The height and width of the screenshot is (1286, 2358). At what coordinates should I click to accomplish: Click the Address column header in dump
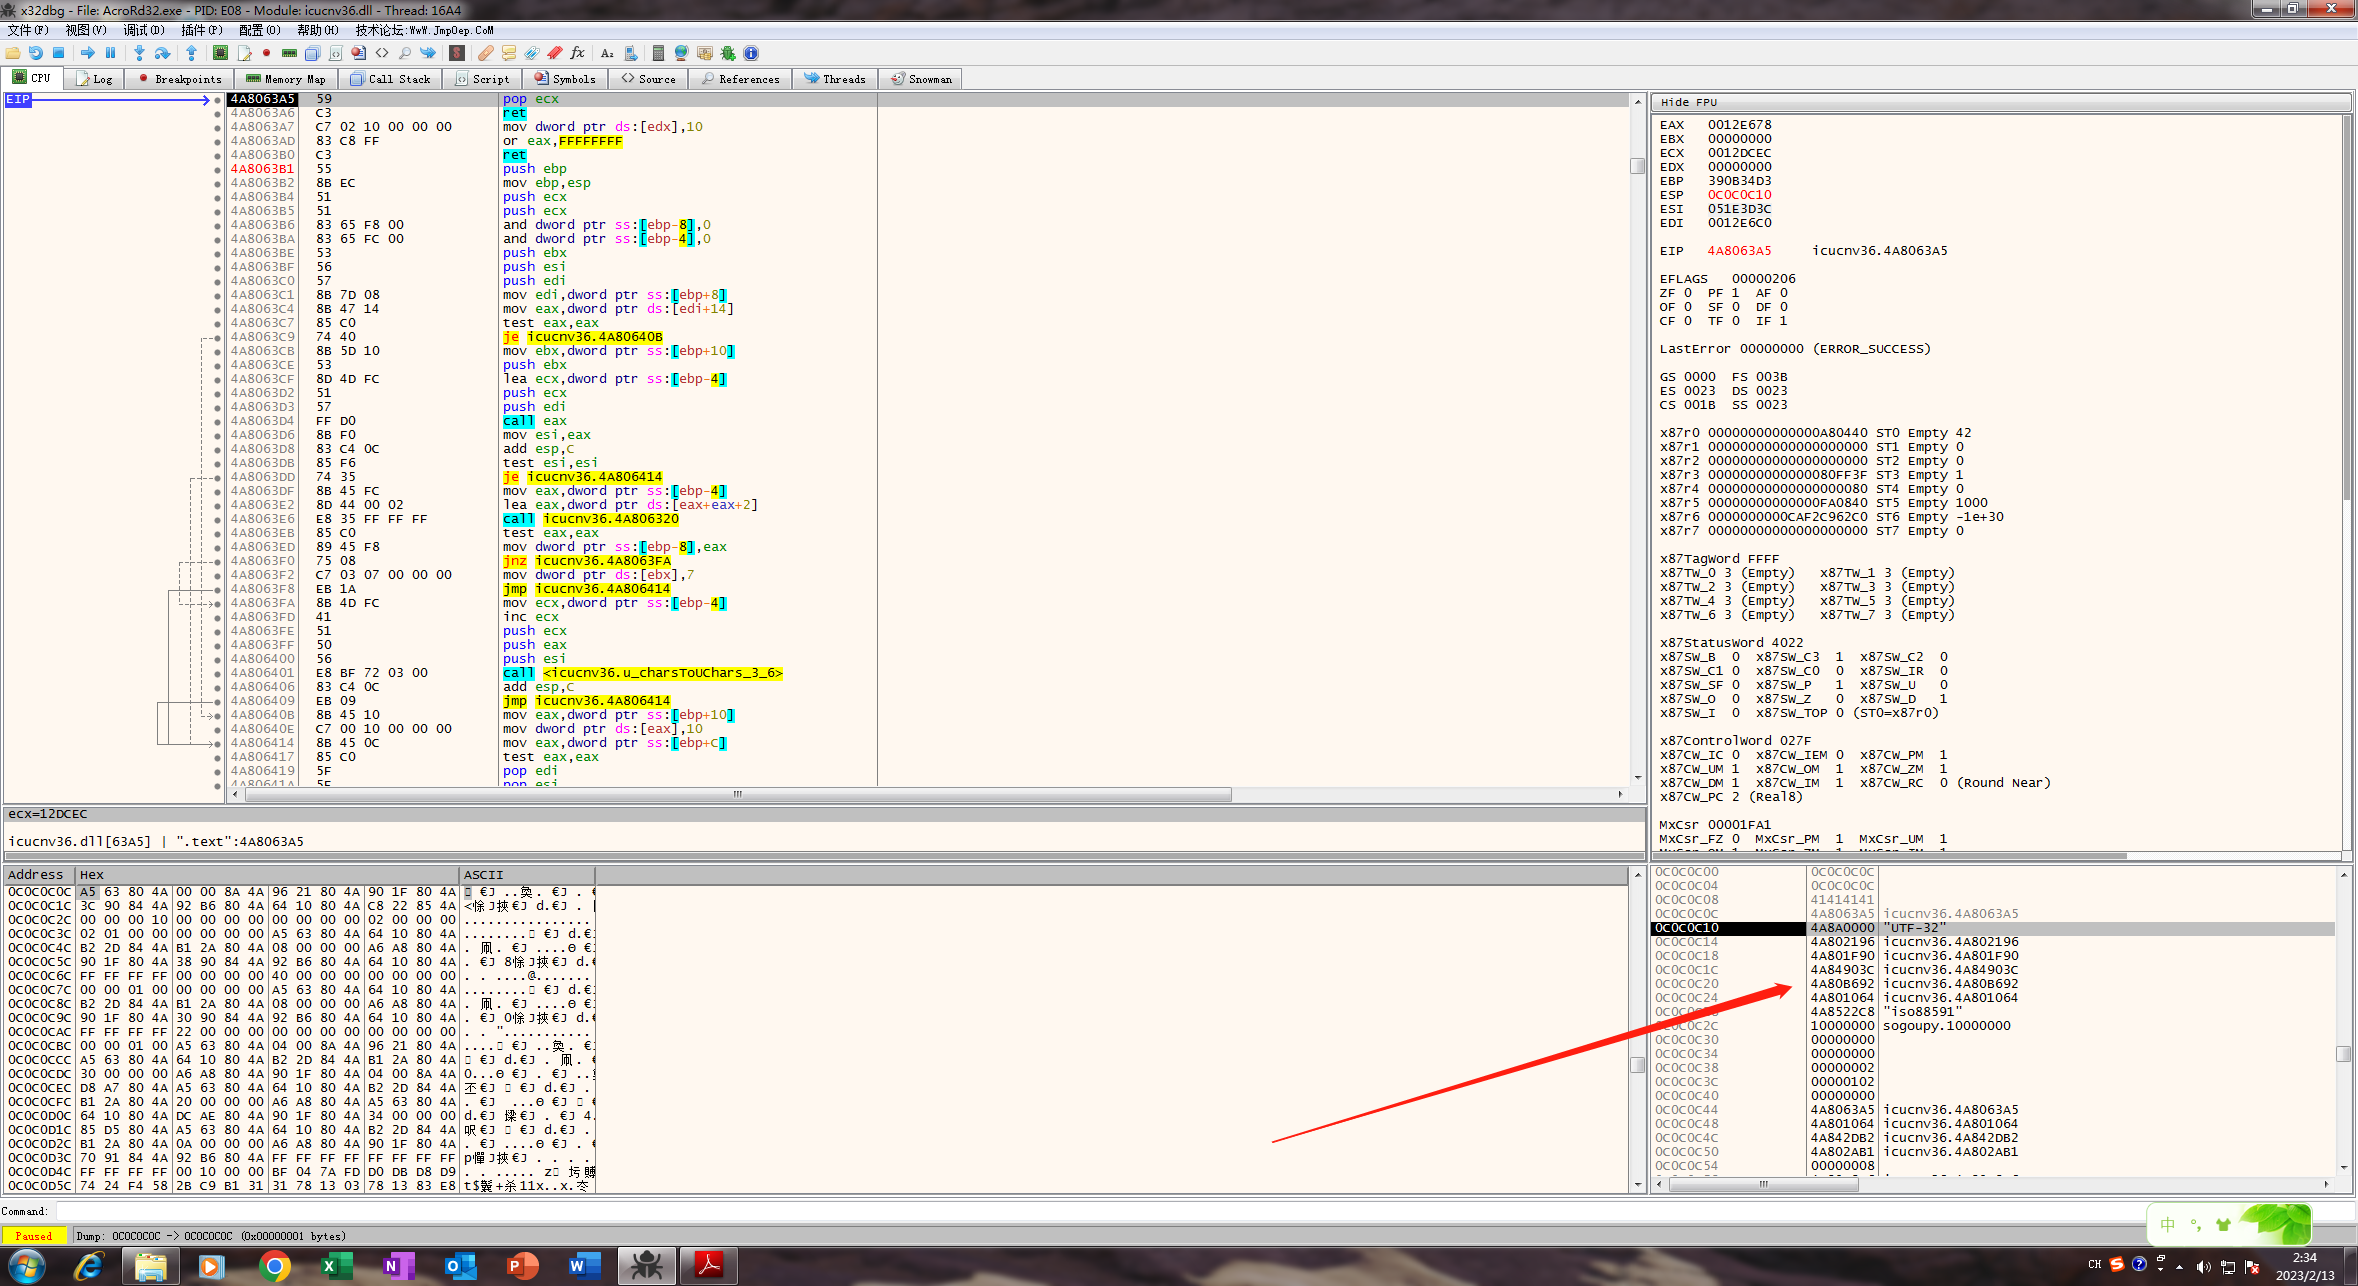[x=39, y=875]
